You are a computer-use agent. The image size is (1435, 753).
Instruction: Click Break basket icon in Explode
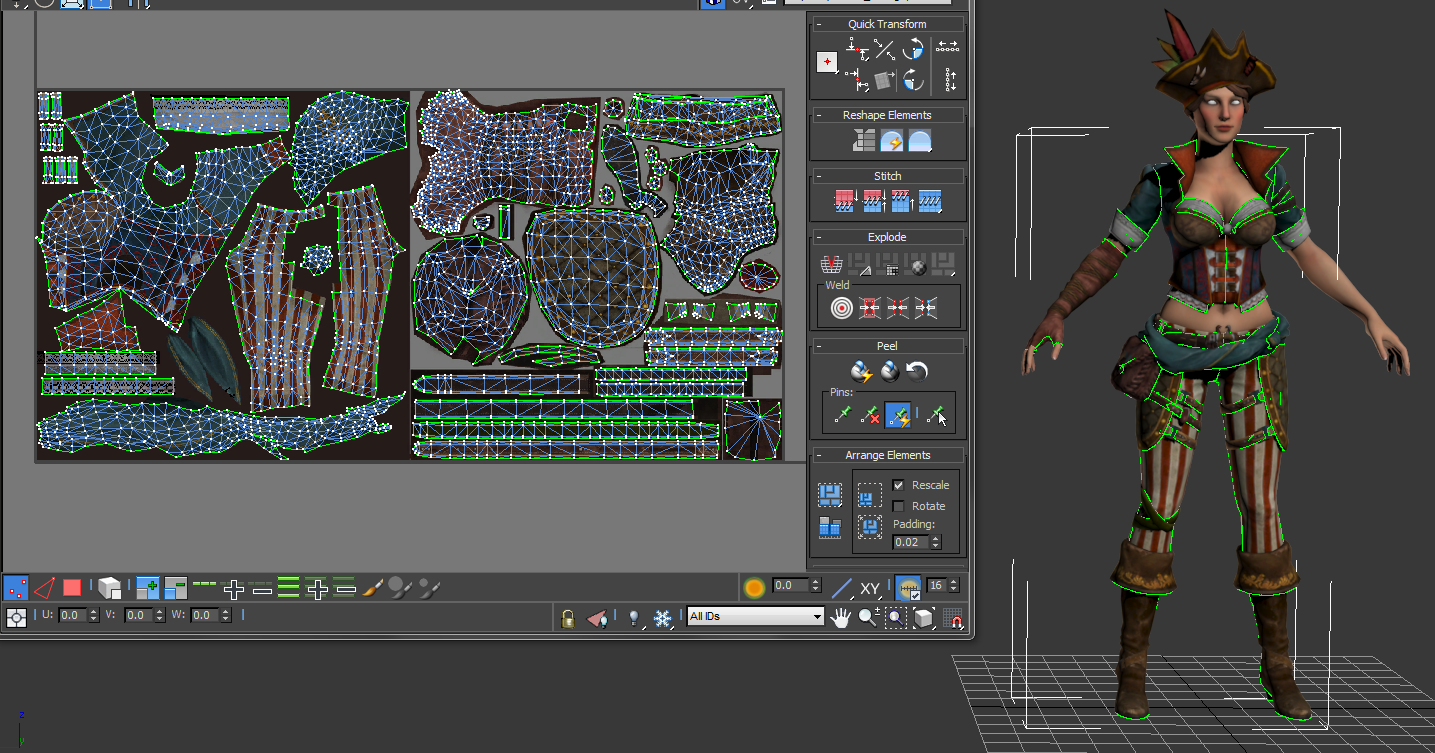click(x=832, y=265)
